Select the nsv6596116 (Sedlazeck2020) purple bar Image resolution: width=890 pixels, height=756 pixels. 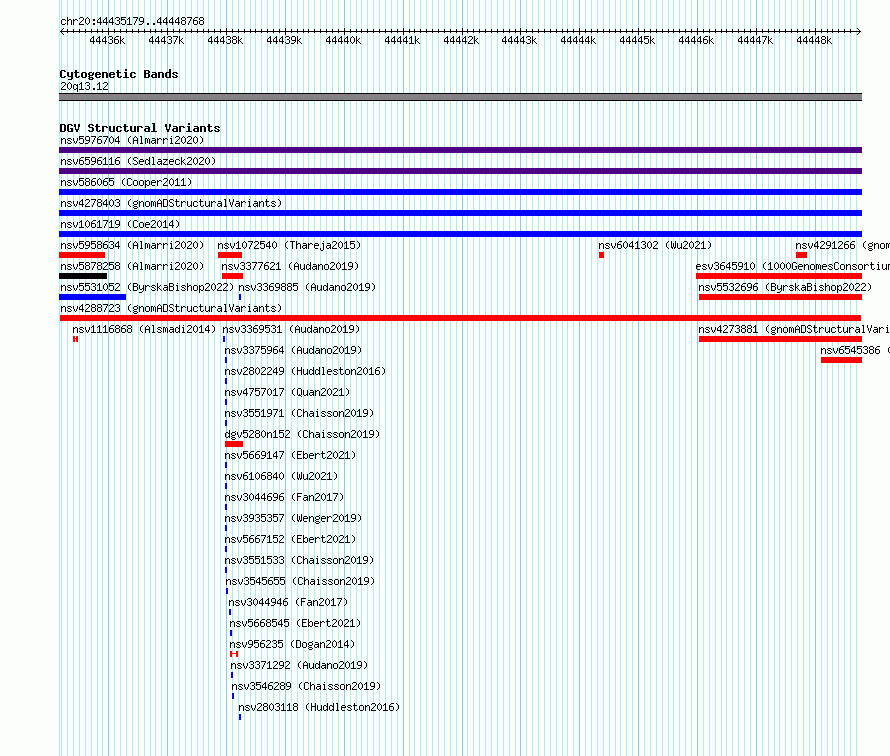pyautogui.click(x=460, y=171)
